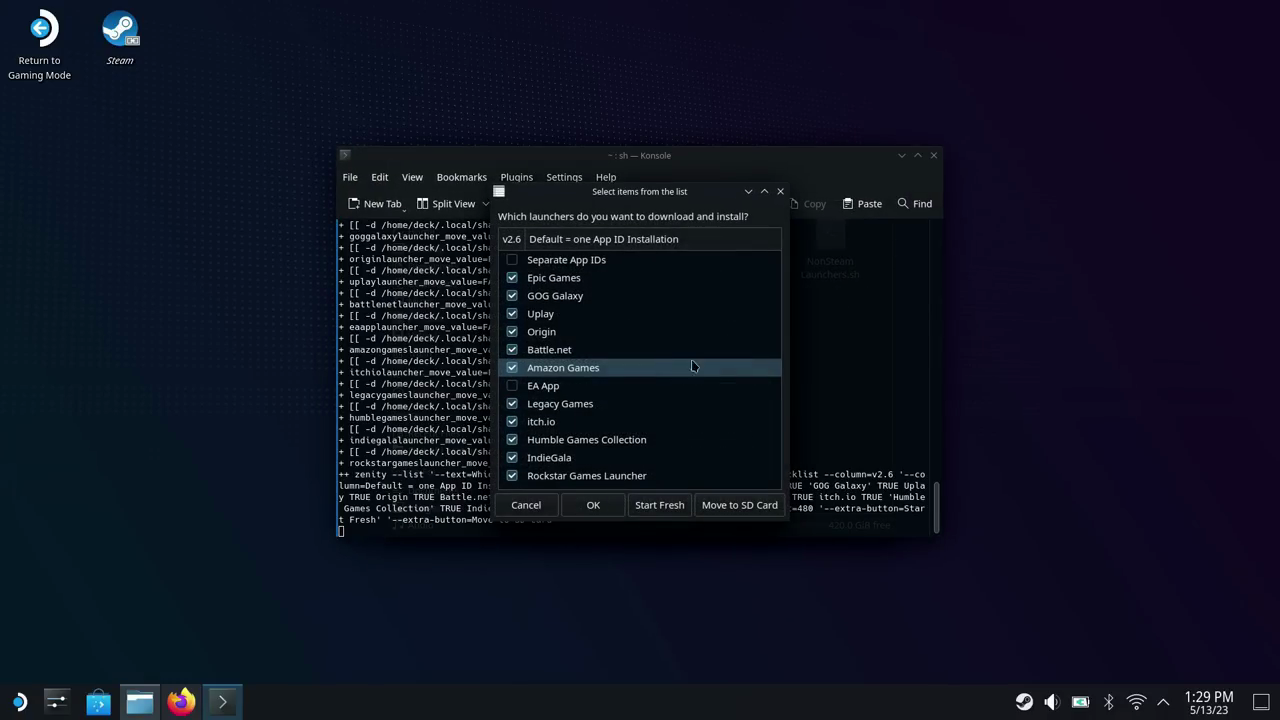Viewport: 1280px width, 720px height.
Task: Select 'Rockstar Games Launcher' row text
Action: click(587, 476)
